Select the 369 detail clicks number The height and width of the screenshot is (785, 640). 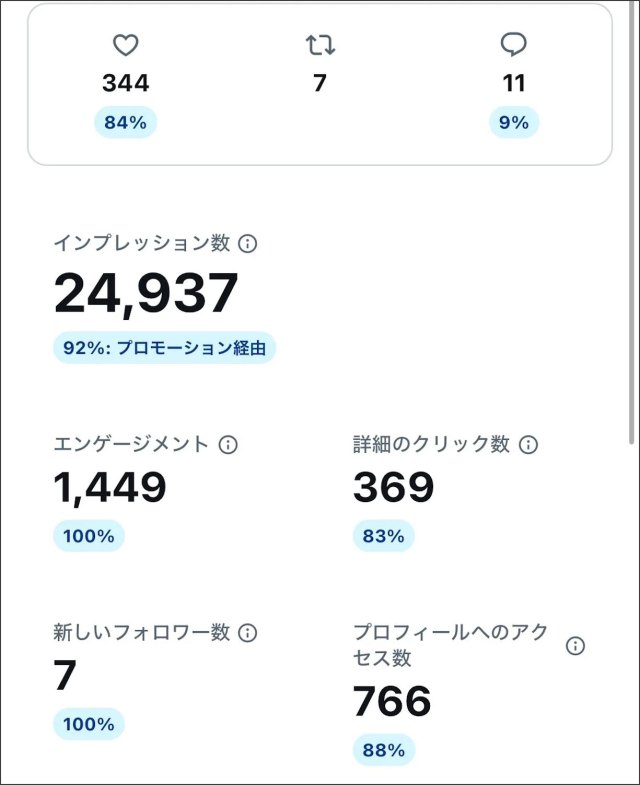point(393,487)
